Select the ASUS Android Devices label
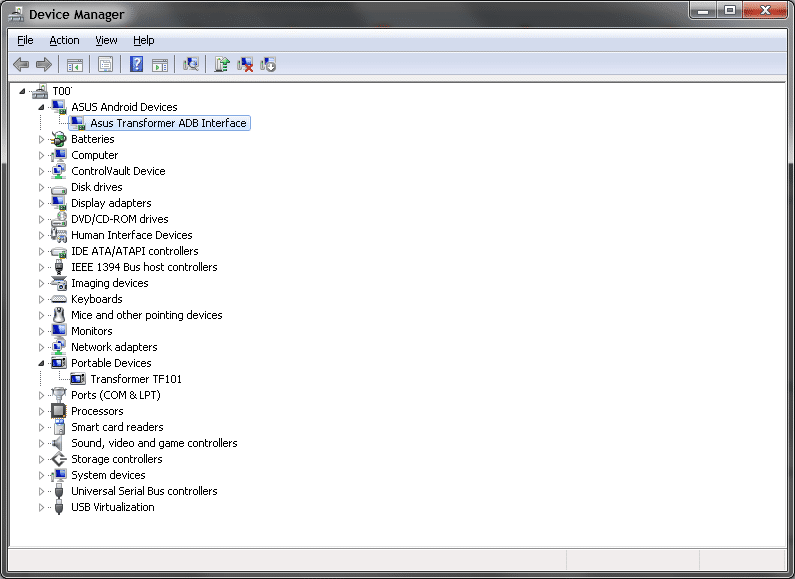 124,107
